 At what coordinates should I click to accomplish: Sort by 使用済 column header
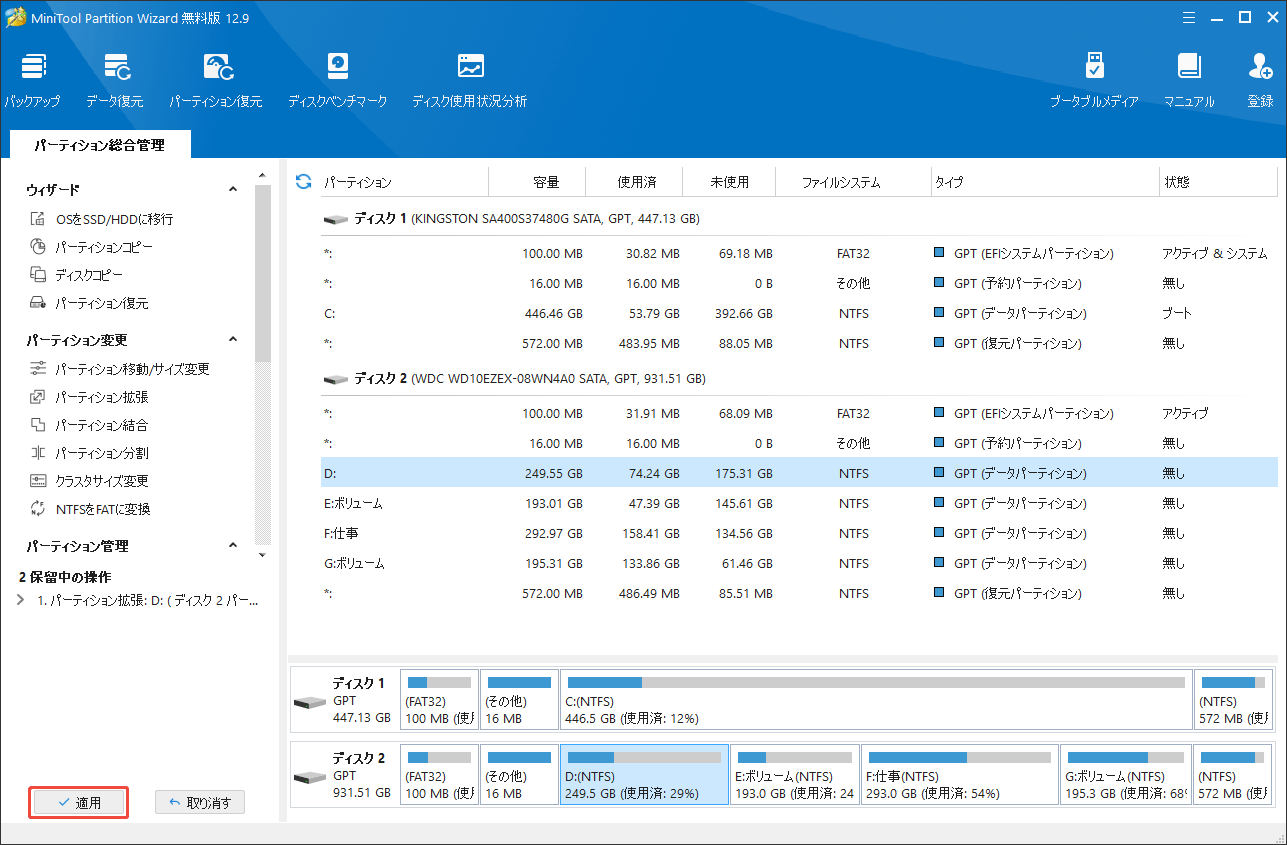636,183
